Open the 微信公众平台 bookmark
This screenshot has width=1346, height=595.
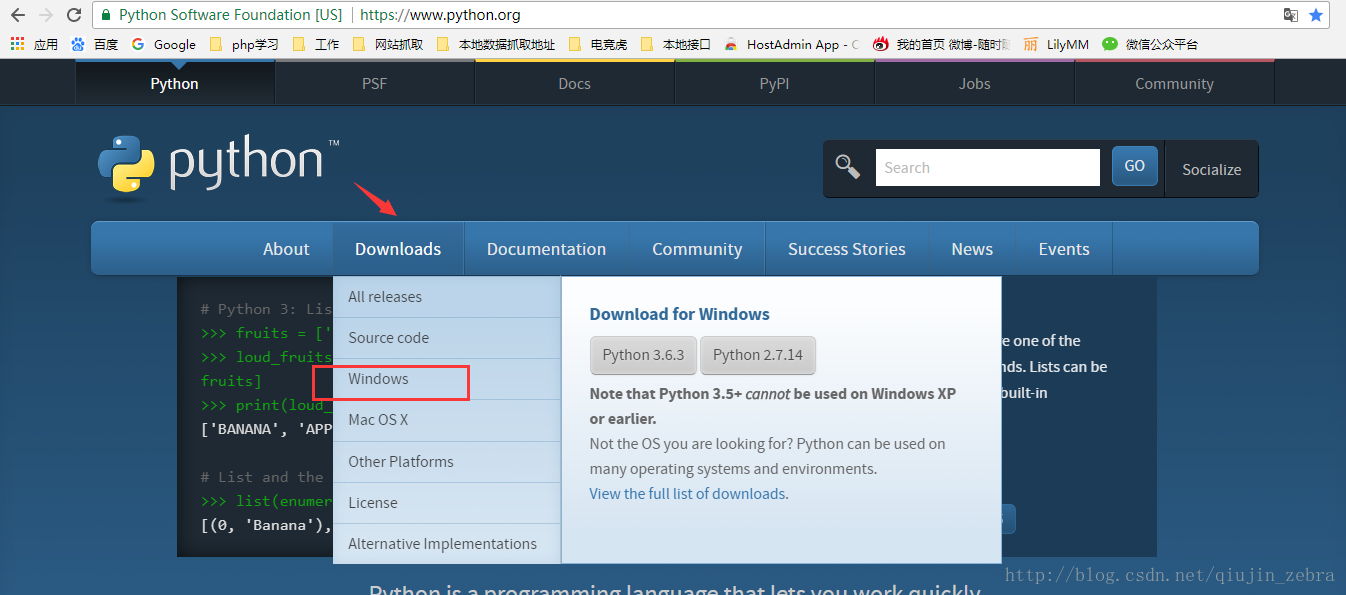tap(1150, 44)
